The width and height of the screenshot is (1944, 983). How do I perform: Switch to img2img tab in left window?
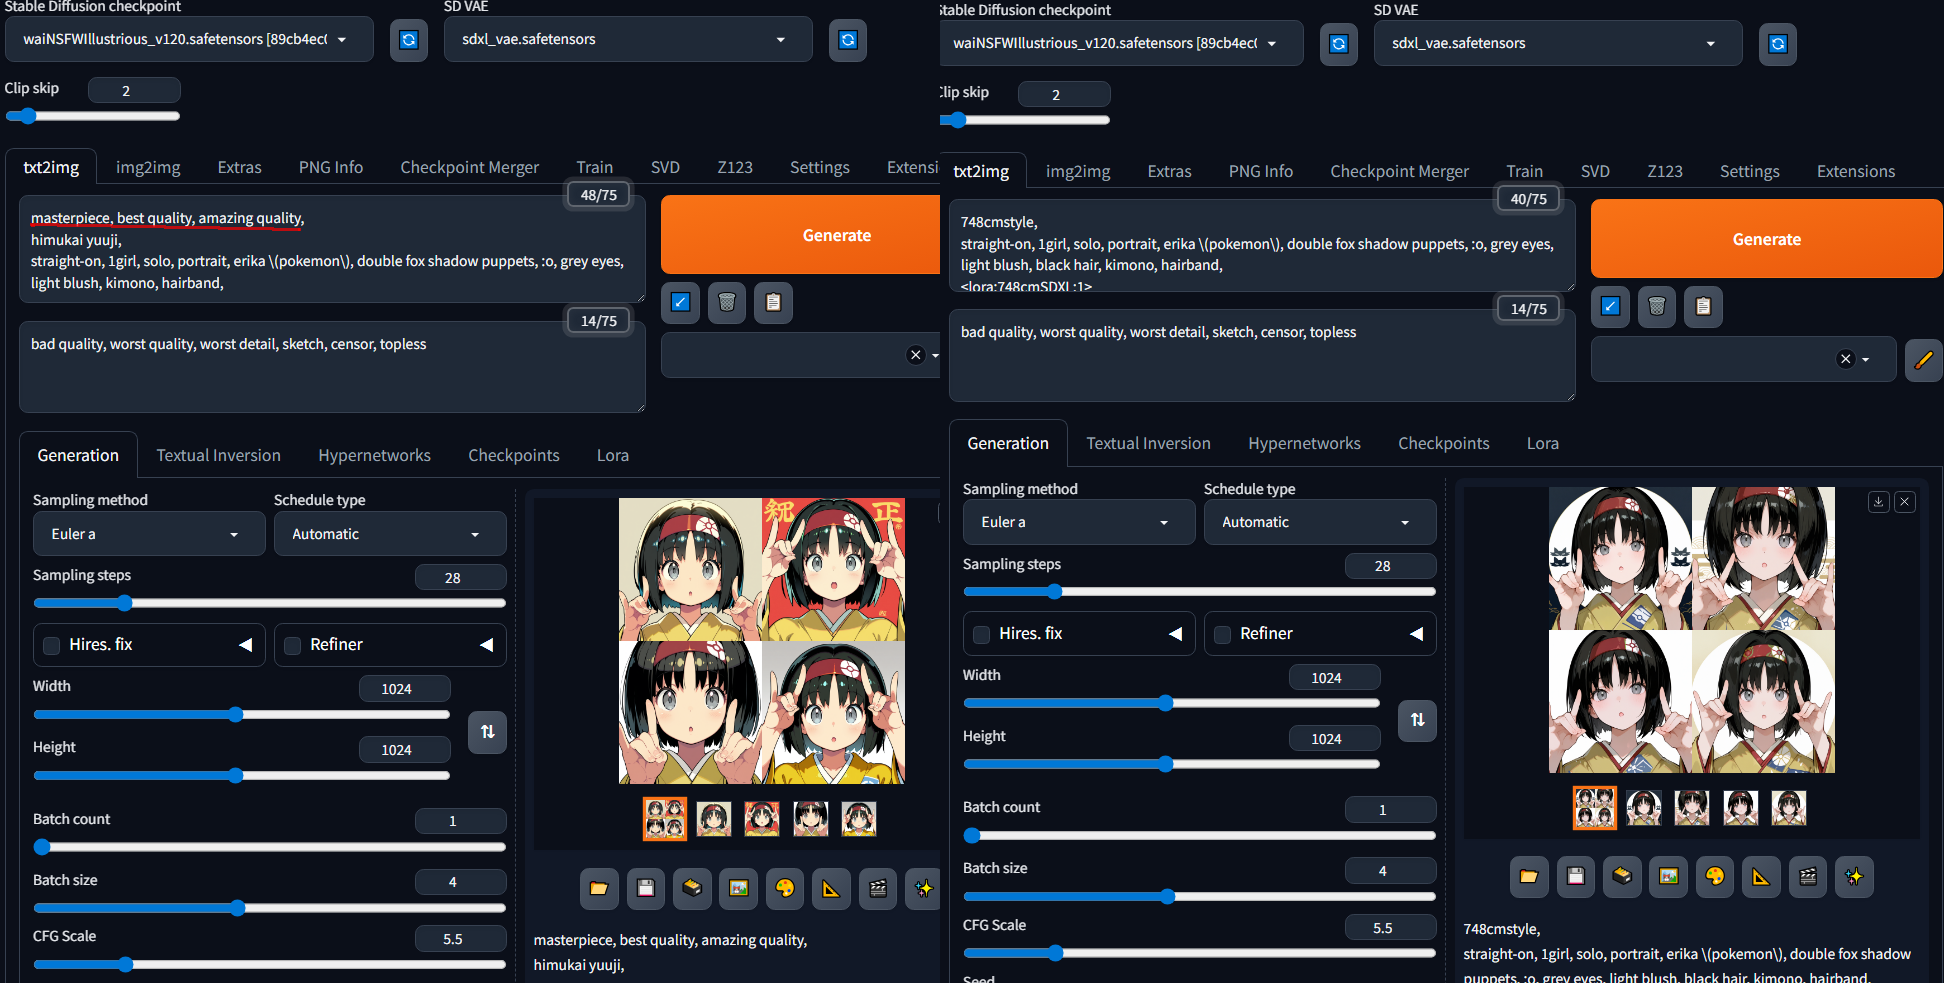click(x=148, y=167)
